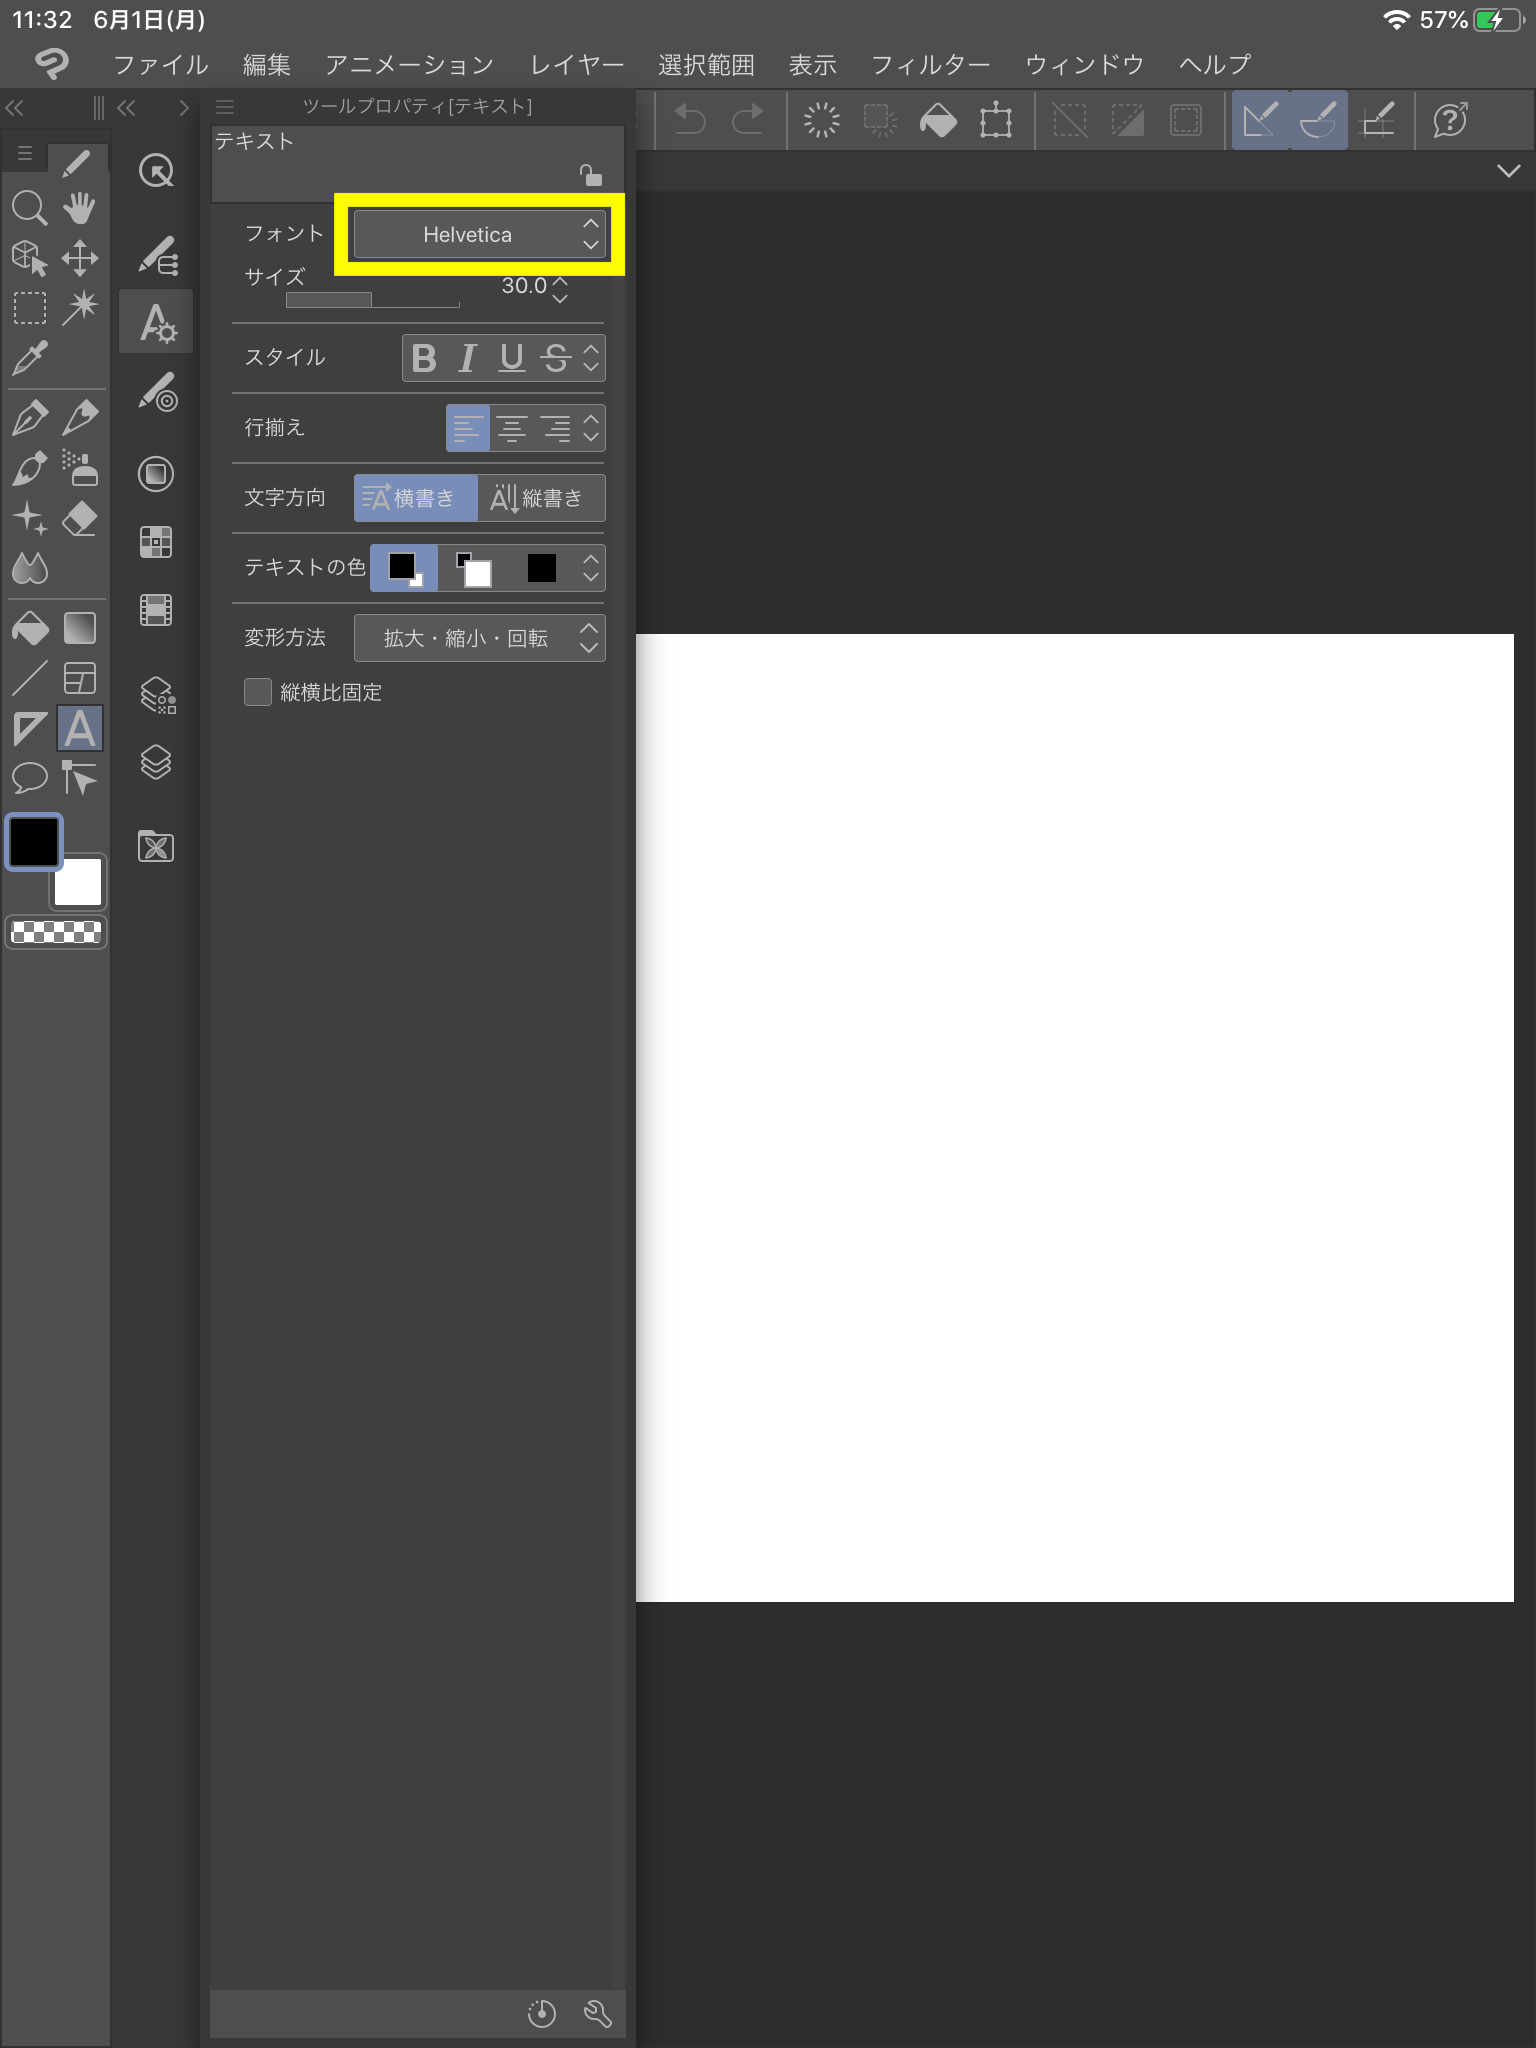This screenshot has width=1536, height=2048.
Task: Click the Undo arrow
Action: 690,120
